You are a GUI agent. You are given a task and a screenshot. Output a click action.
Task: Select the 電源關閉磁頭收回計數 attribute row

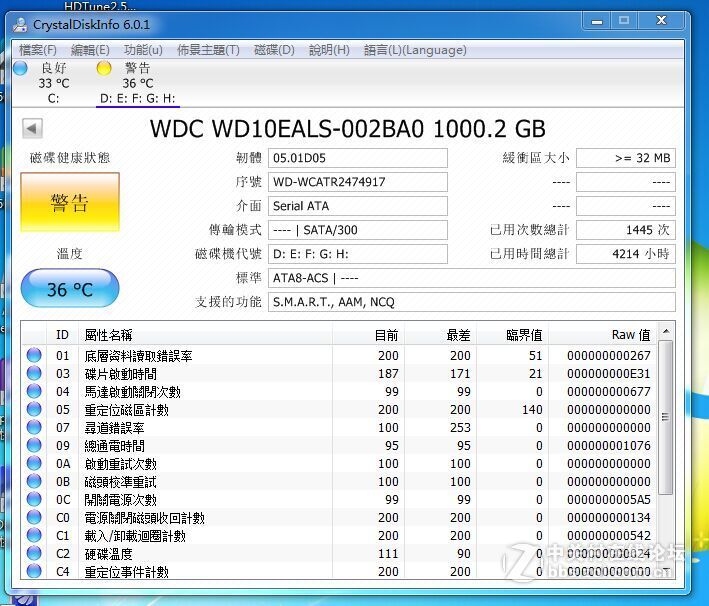(339, 517)
